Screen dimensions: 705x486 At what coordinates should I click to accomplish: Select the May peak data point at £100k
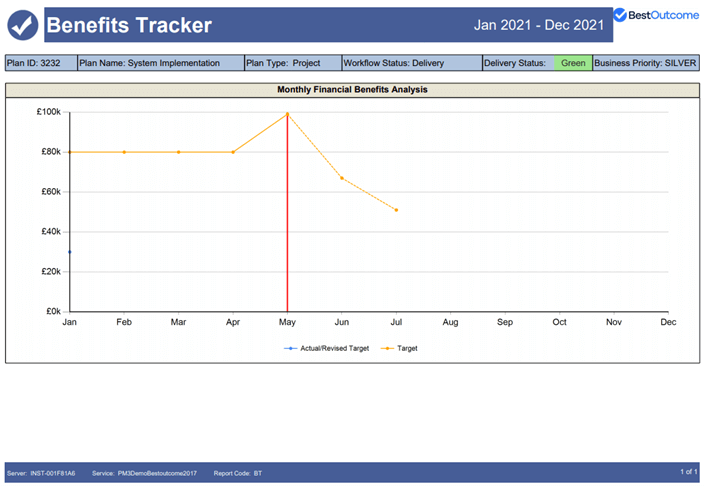point(287,114)
